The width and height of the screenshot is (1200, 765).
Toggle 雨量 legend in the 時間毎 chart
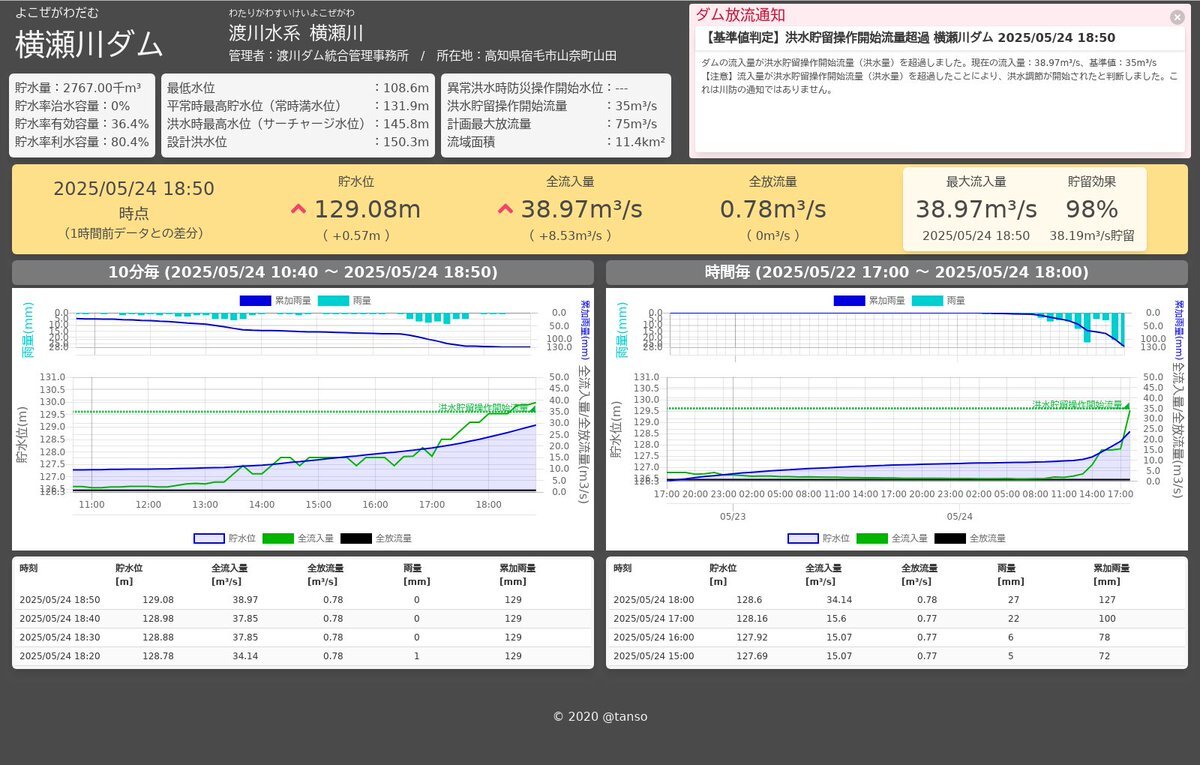[x=944, y=300]
